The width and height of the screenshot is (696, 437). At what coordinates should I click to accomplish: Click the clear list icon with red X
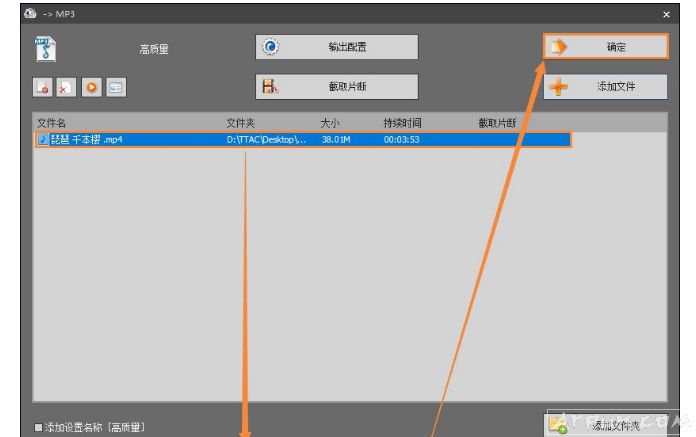pos(67,87)
